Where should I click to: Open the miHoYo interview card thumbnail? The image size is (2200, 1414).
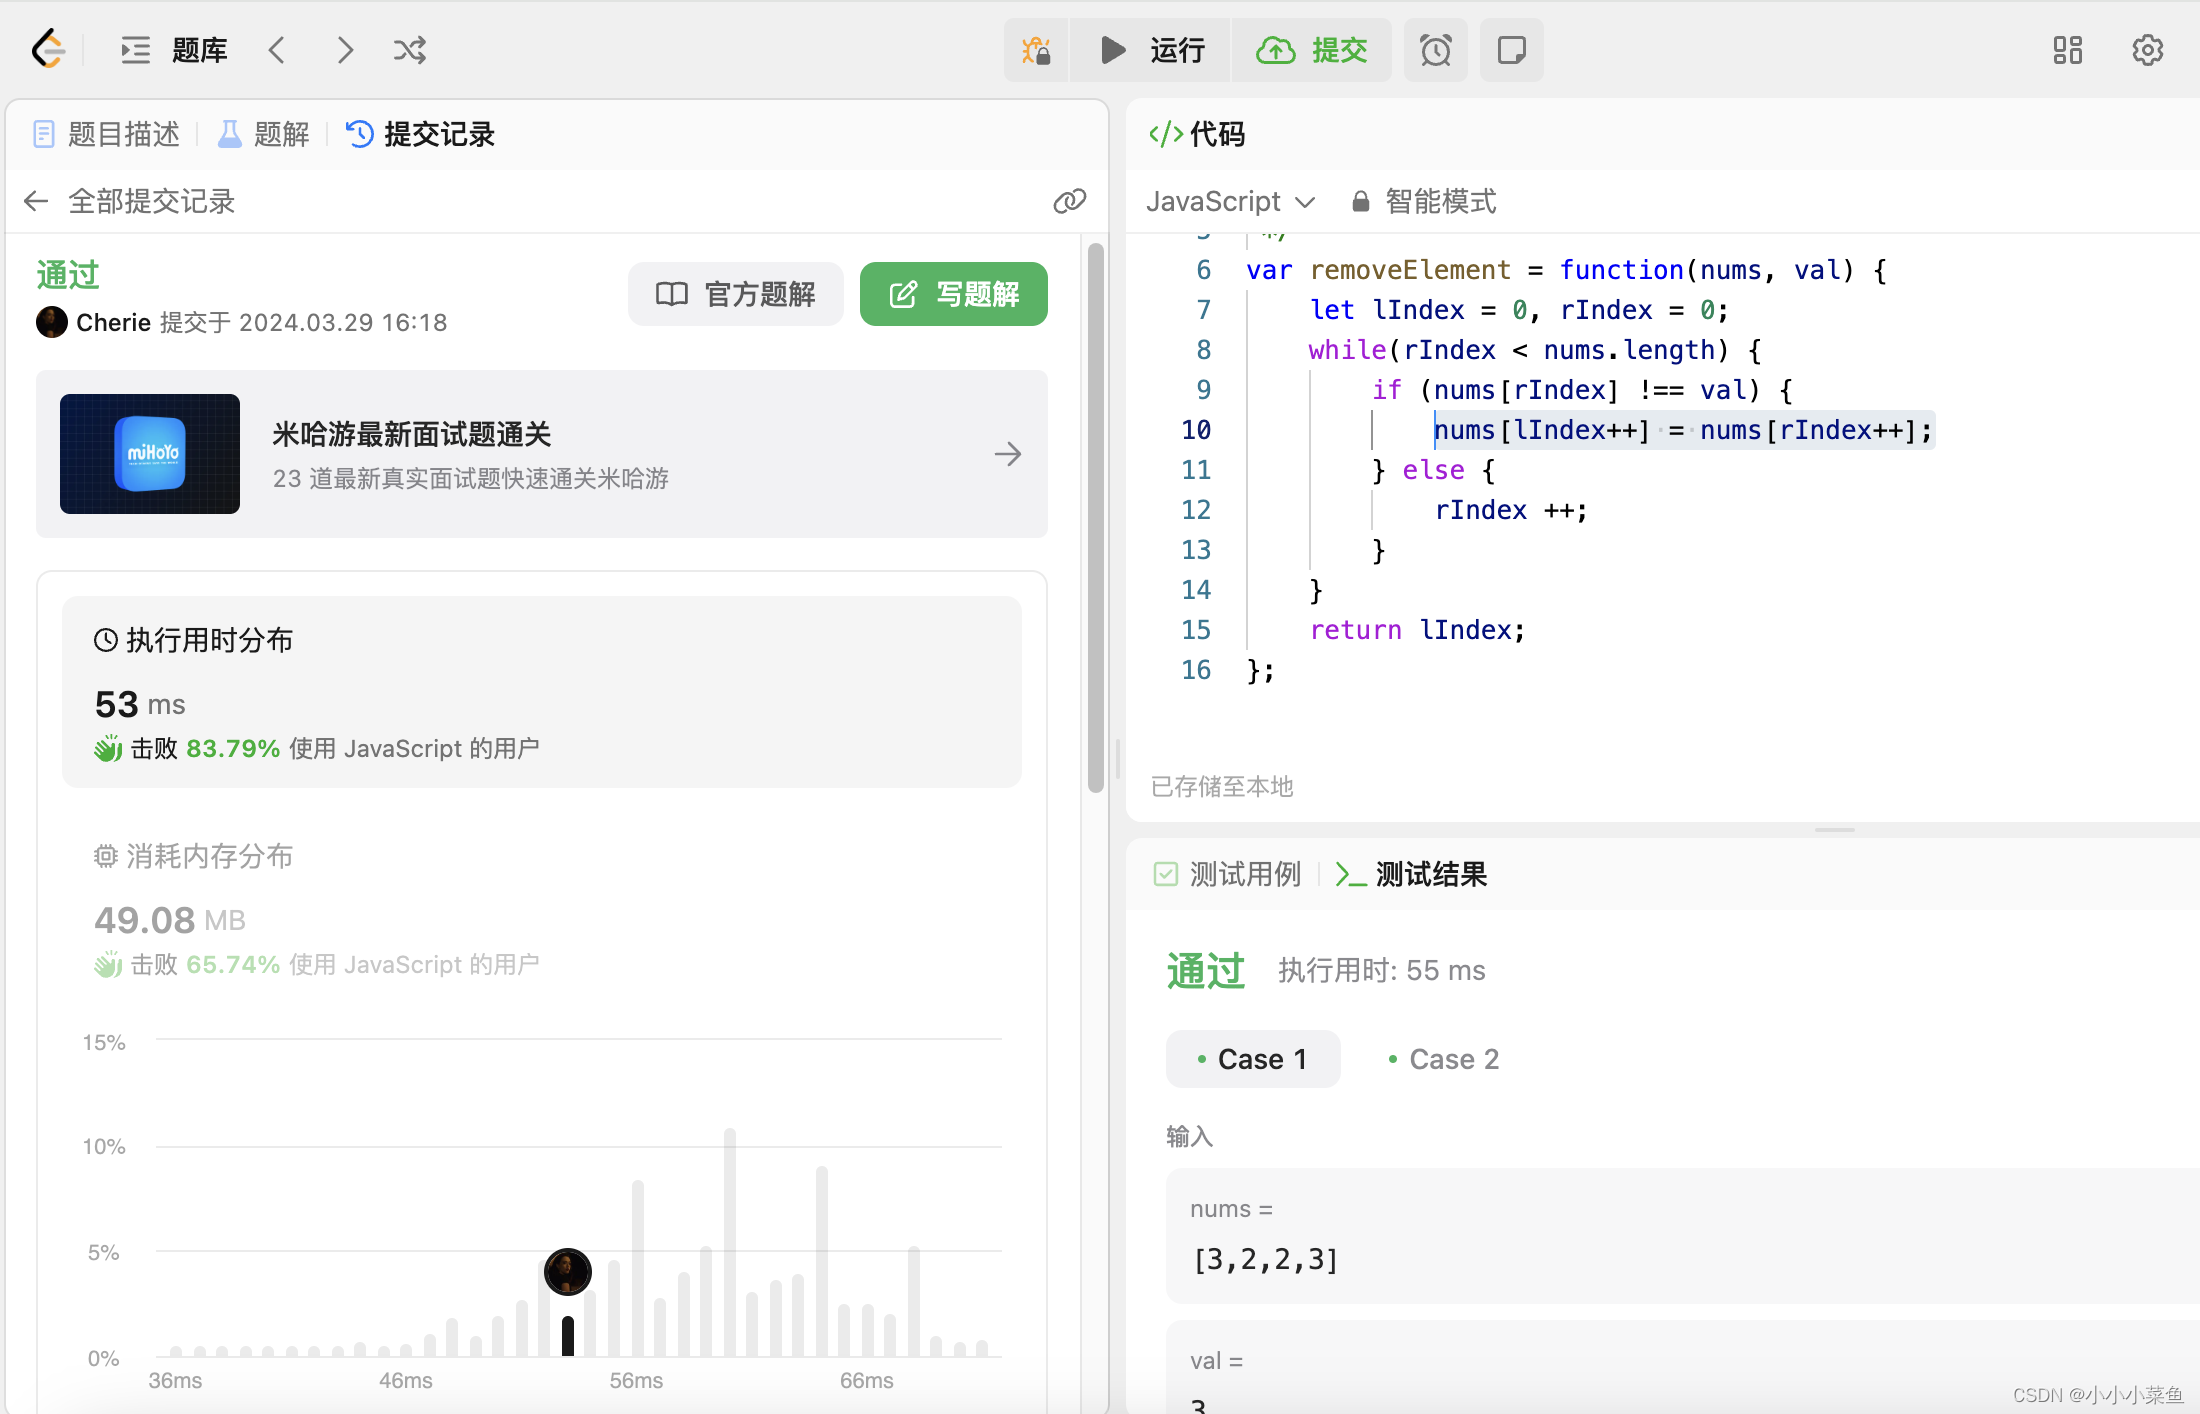pos(150,453)
